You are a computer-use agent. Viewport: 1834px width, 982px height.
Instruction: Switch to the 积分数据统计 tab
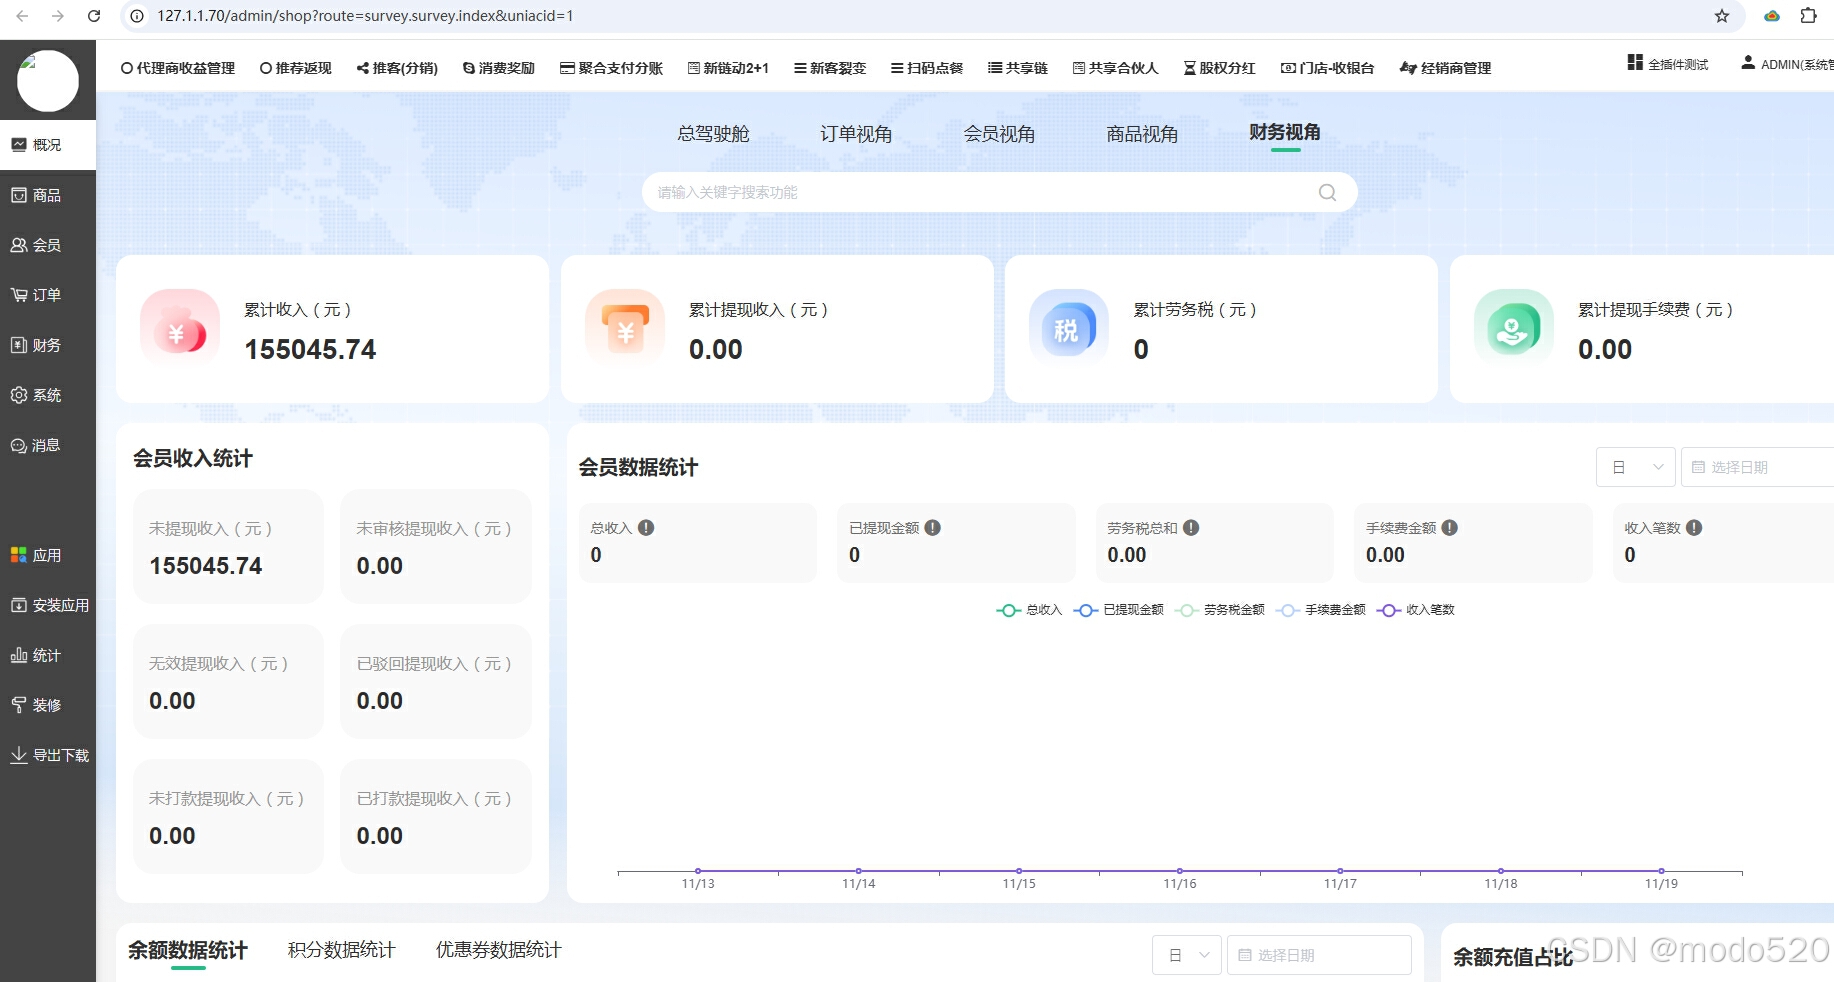(x=342, y=950)
